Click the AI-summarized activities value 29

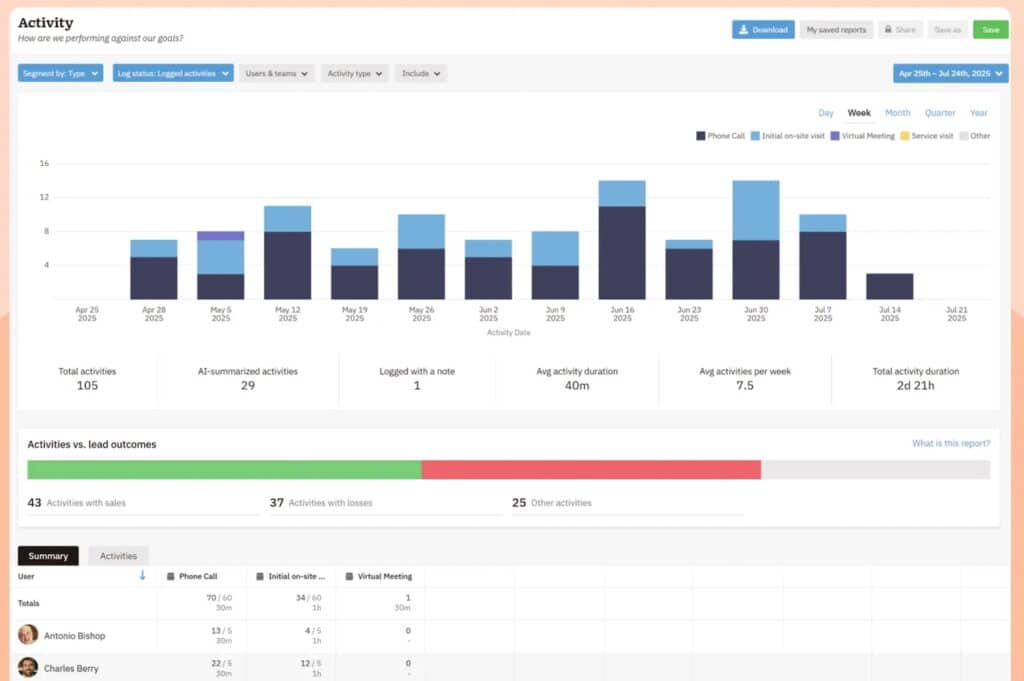(x=248, y=386)
